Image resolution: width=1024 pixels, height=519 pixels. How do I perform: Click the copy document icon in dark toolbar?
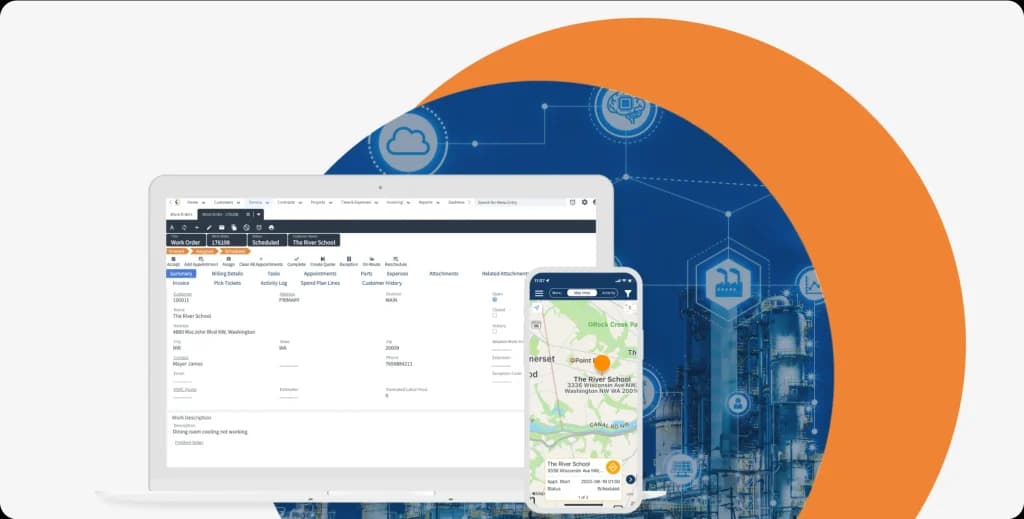pyautogui.click(x=234, y=227)
